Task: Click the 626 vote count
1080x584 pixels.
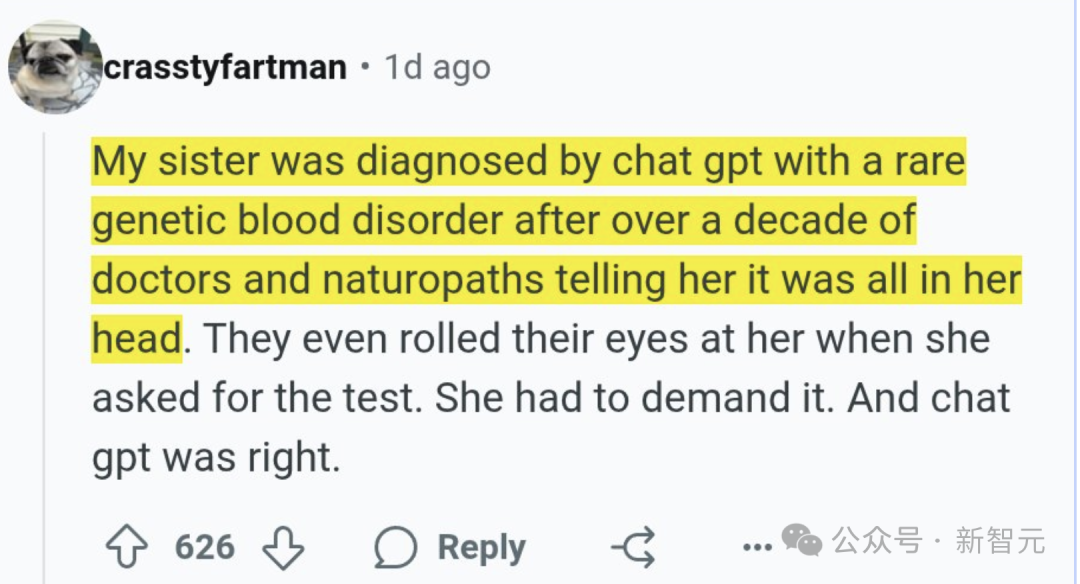Action: pos(205,547)
